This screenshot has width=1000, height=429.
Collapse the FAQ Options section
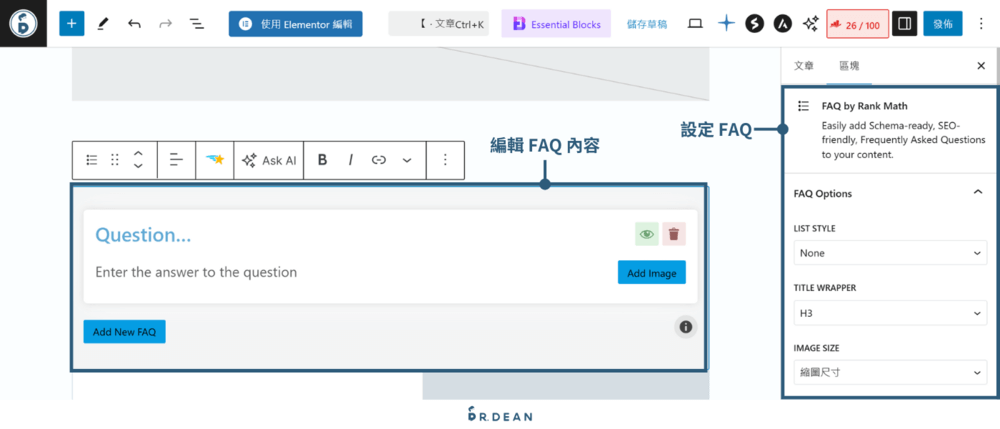coord(978,193)
